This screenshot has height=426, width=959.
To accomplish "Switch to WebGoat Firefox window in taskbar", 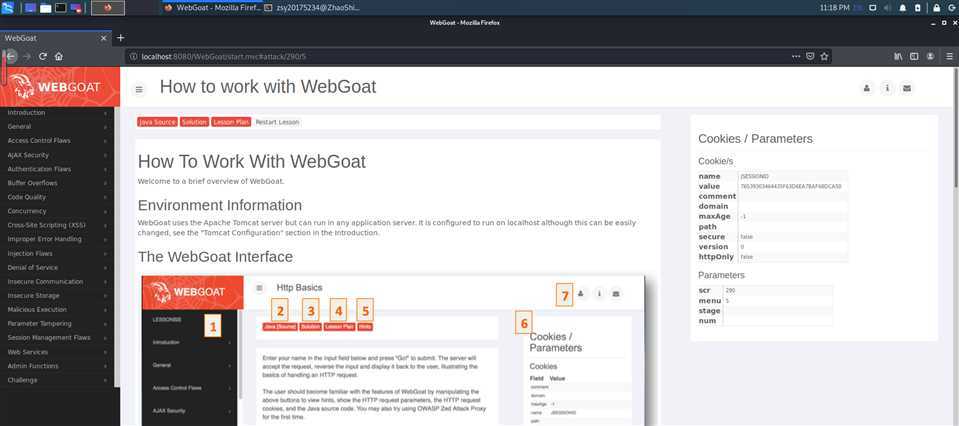I will pos(213,8).
